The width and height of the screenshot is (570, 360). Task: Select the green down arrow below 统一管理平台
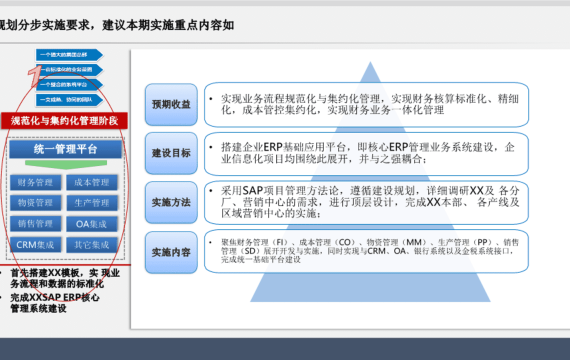pyautogui.click(x=66, y=165)
